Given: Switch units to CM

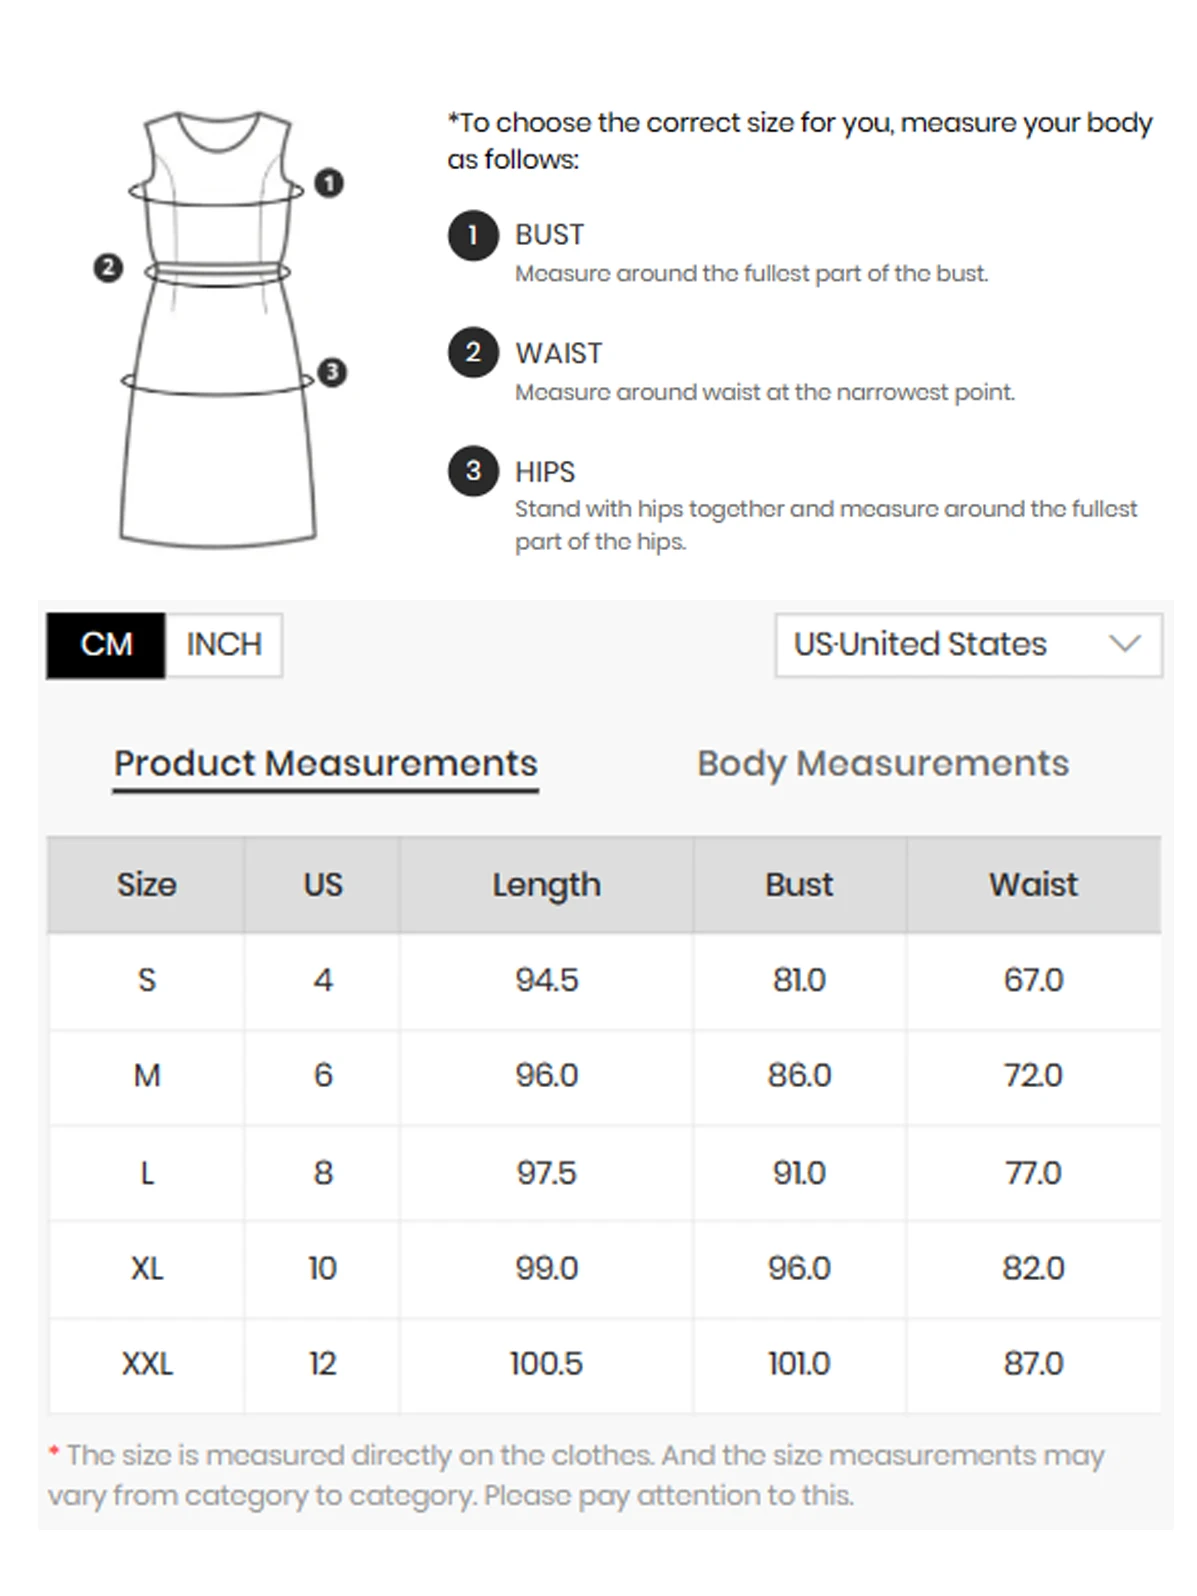Looking at the screenshot, I should point(106,645).
